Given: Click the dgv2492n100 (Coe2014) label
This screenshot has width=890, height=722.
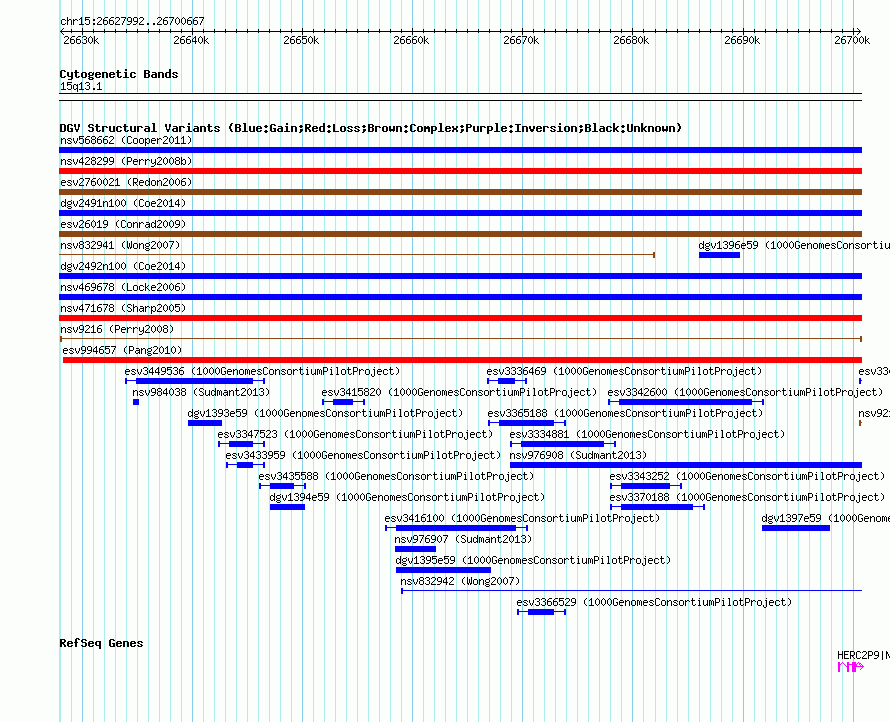Looking at the screenshot, I should [123, 266].
